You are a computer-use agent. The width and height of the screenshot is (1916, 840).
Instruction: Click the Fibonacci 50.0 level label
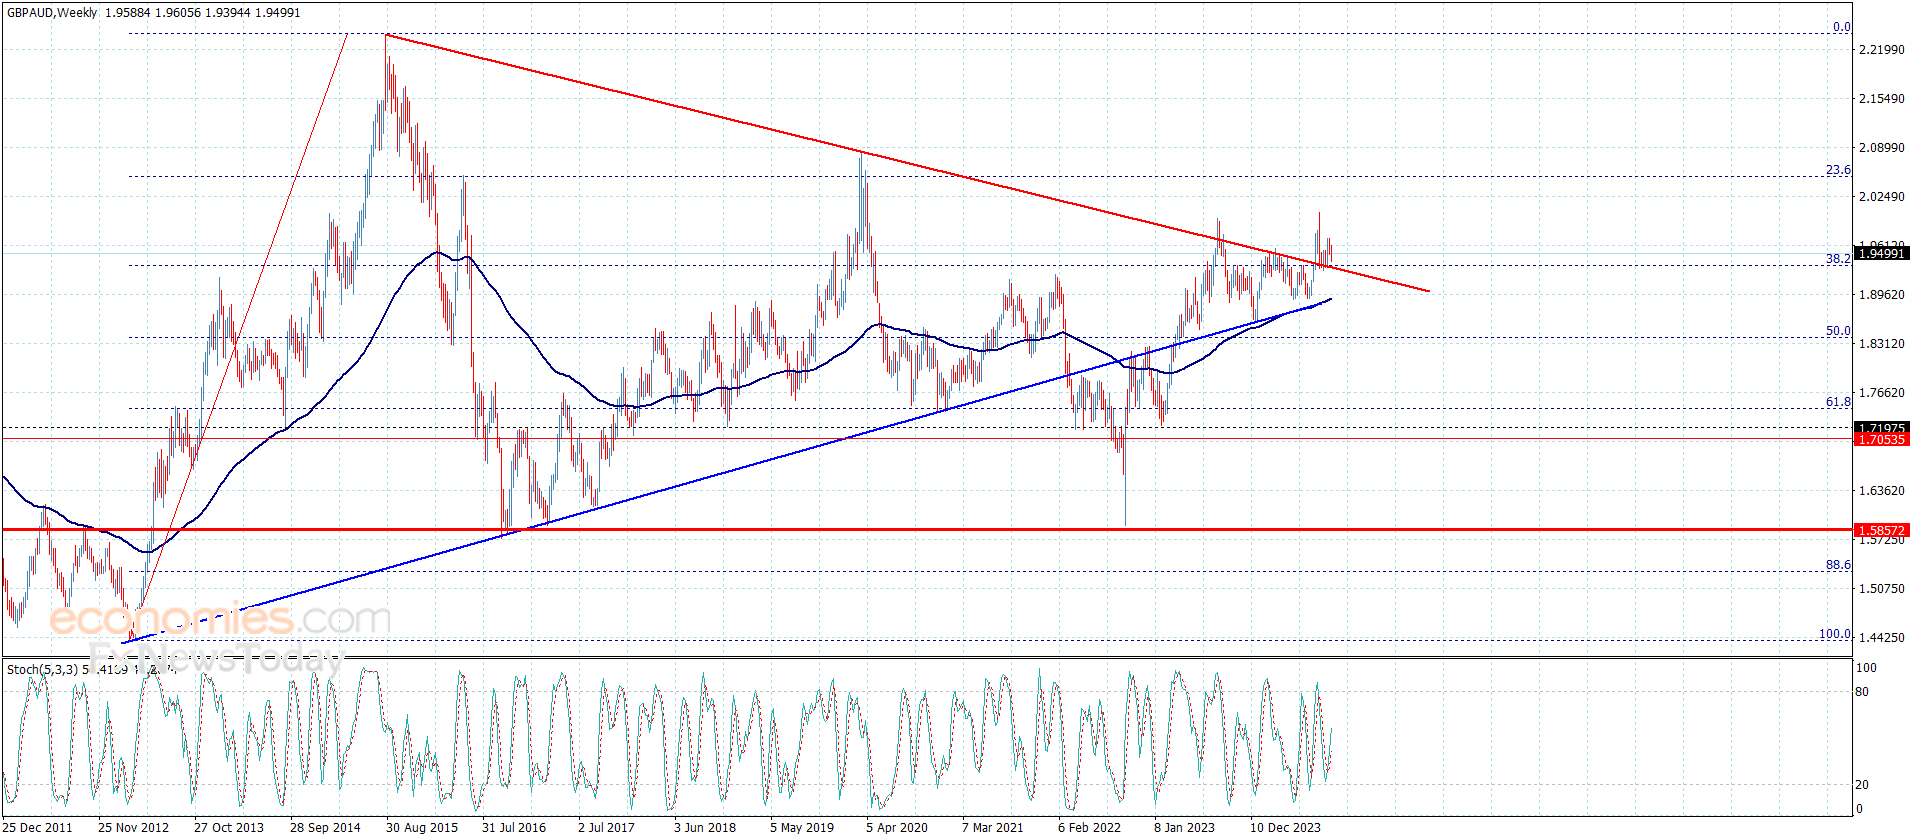1838,331
